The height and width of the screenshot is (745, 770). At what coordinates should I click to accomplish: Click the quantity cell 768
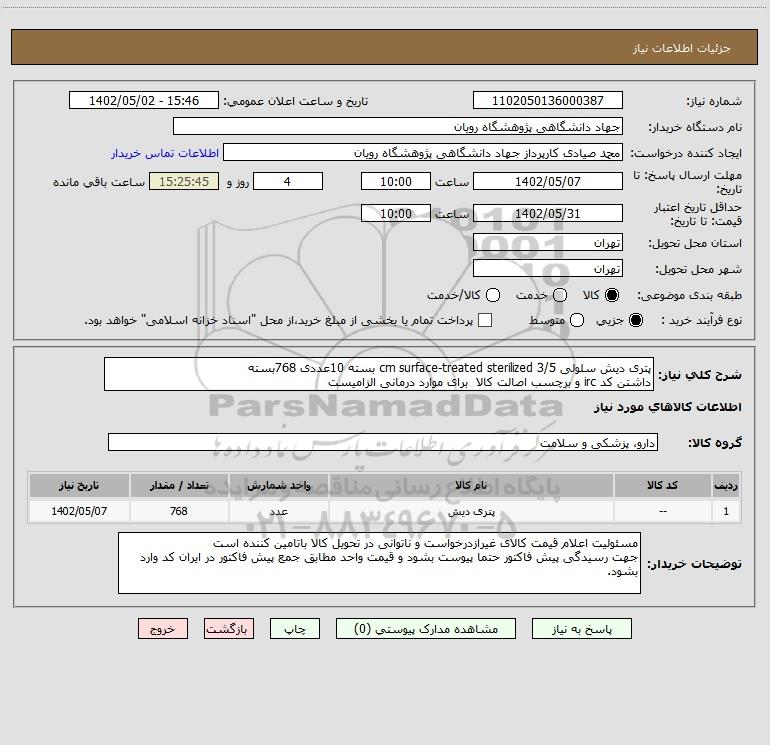[x=179, y=511]
